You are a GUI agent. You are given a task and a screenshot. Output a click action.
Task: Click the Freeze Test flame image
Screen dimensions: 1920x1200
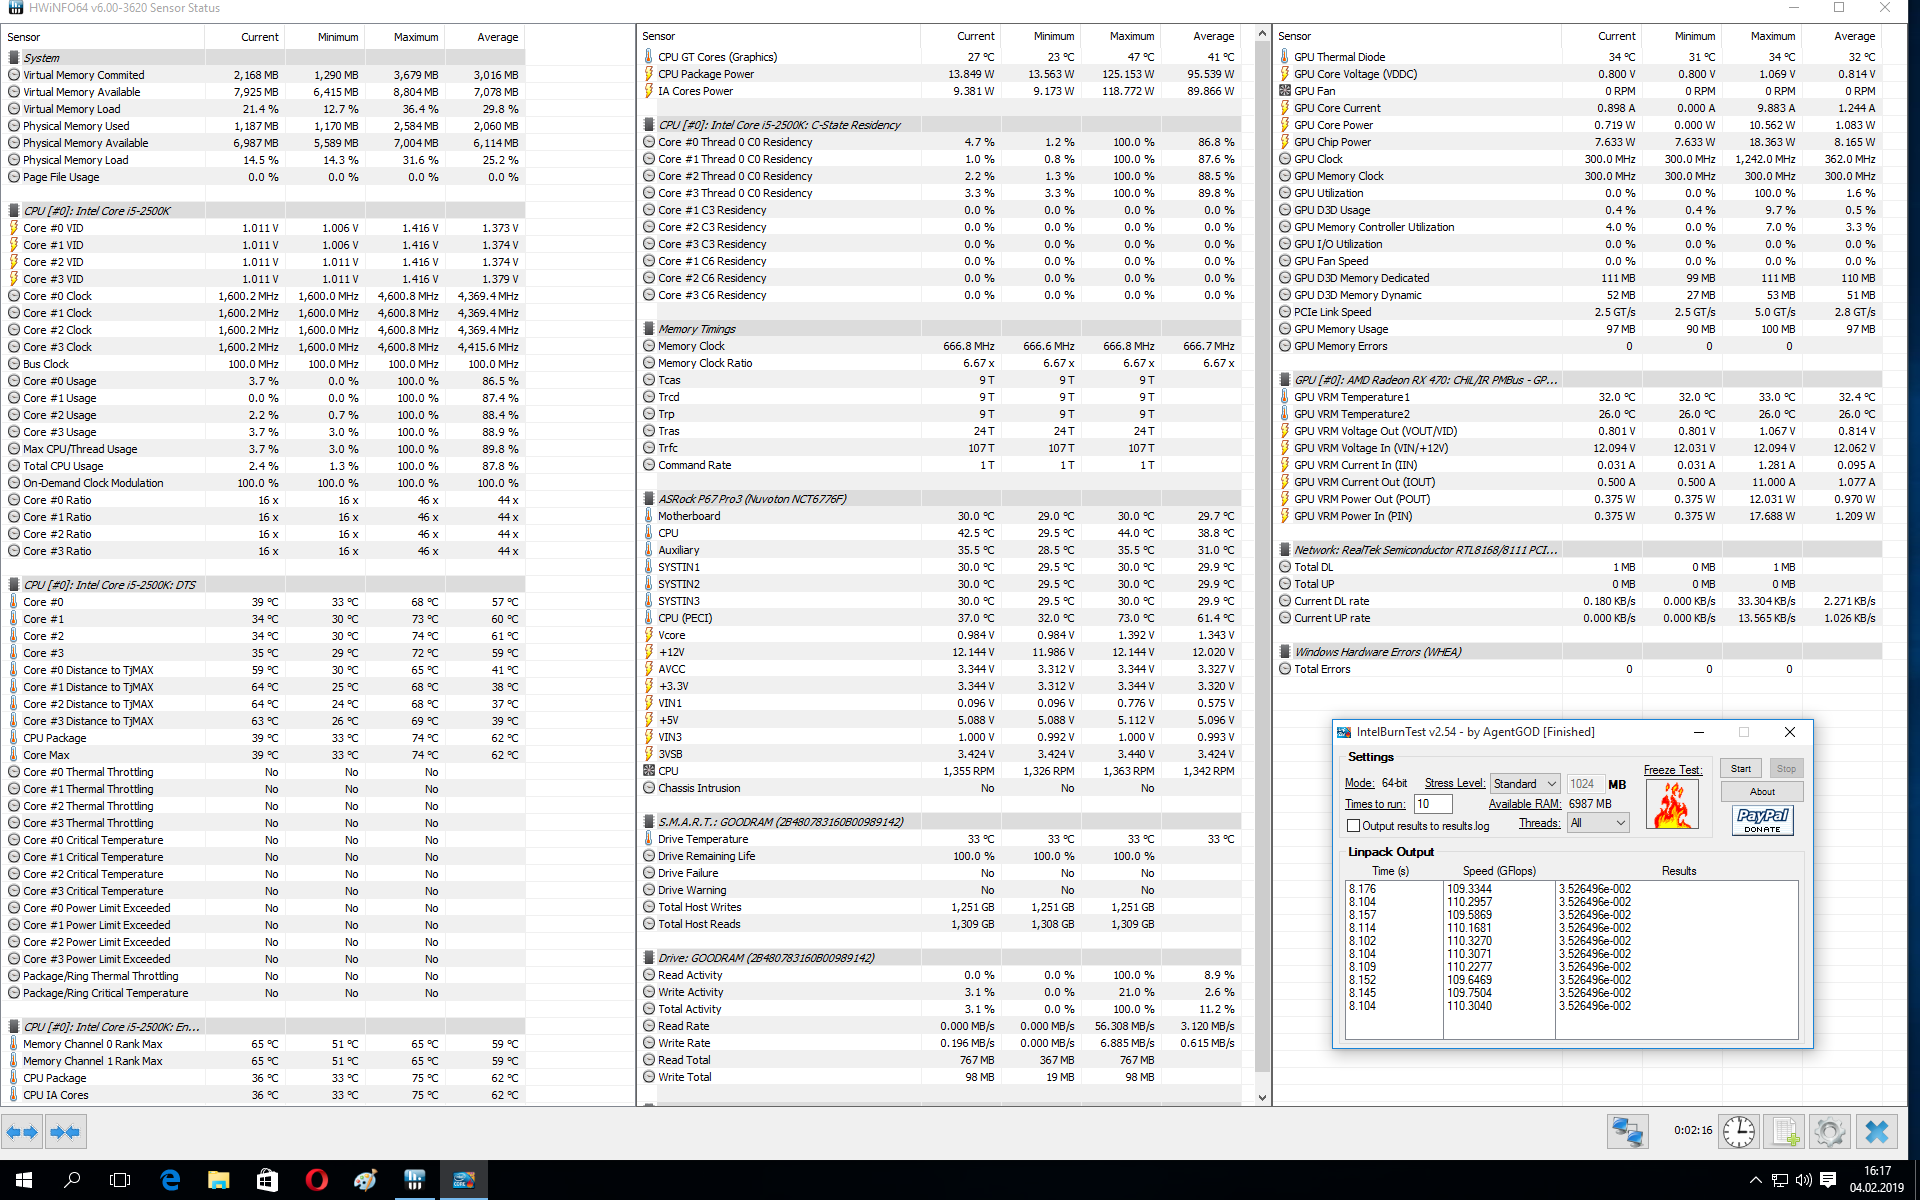point(1672,805)
